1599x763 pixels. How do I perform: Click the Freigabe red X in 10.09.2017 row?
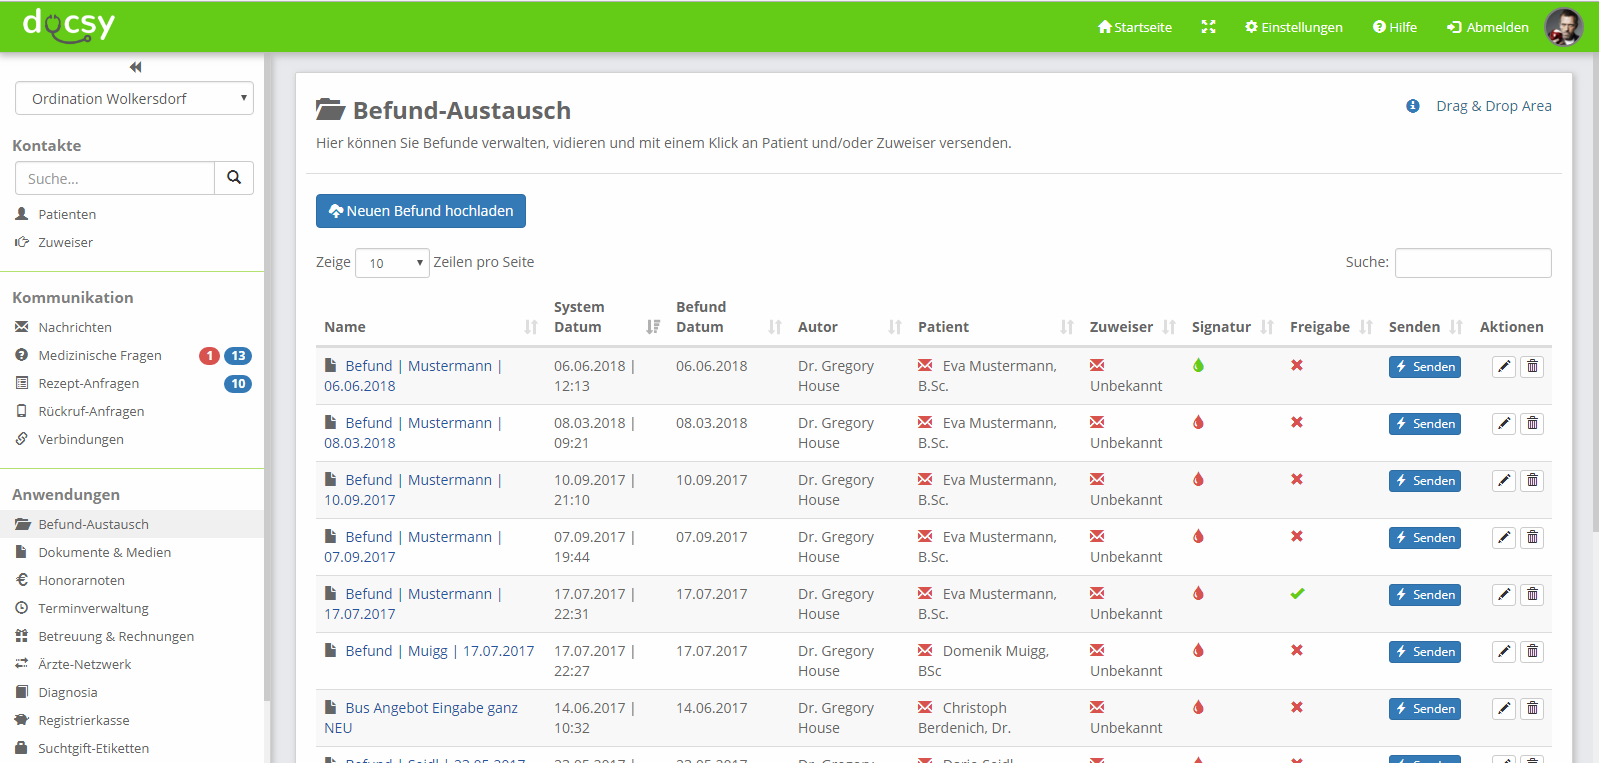[1297, 479]
